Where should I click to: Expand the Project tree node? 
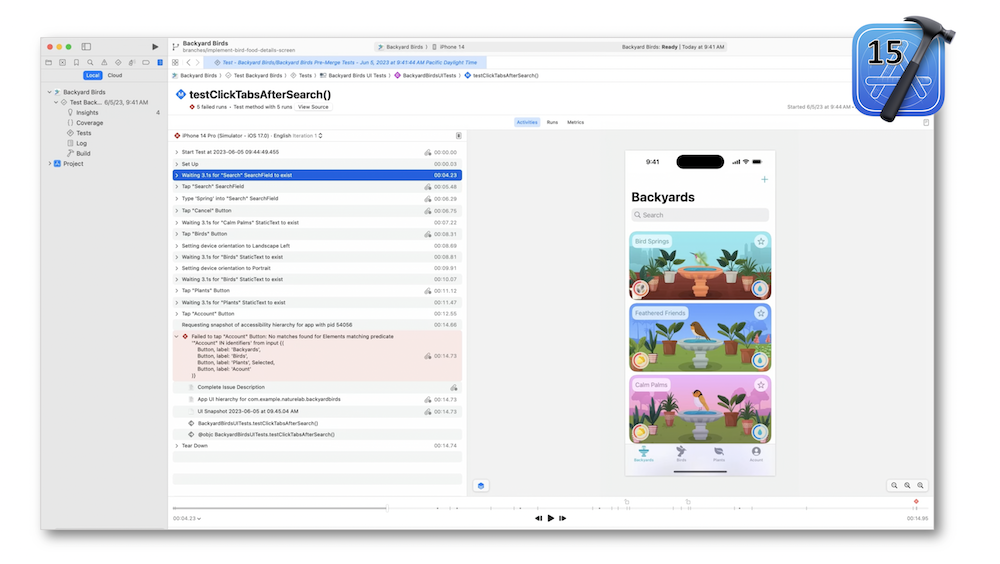[49, 164]
